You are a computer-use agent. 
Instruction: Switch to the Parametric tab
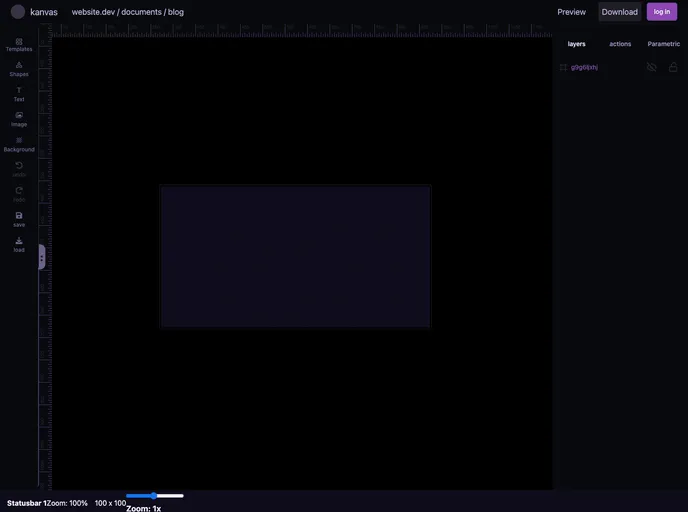663,44
